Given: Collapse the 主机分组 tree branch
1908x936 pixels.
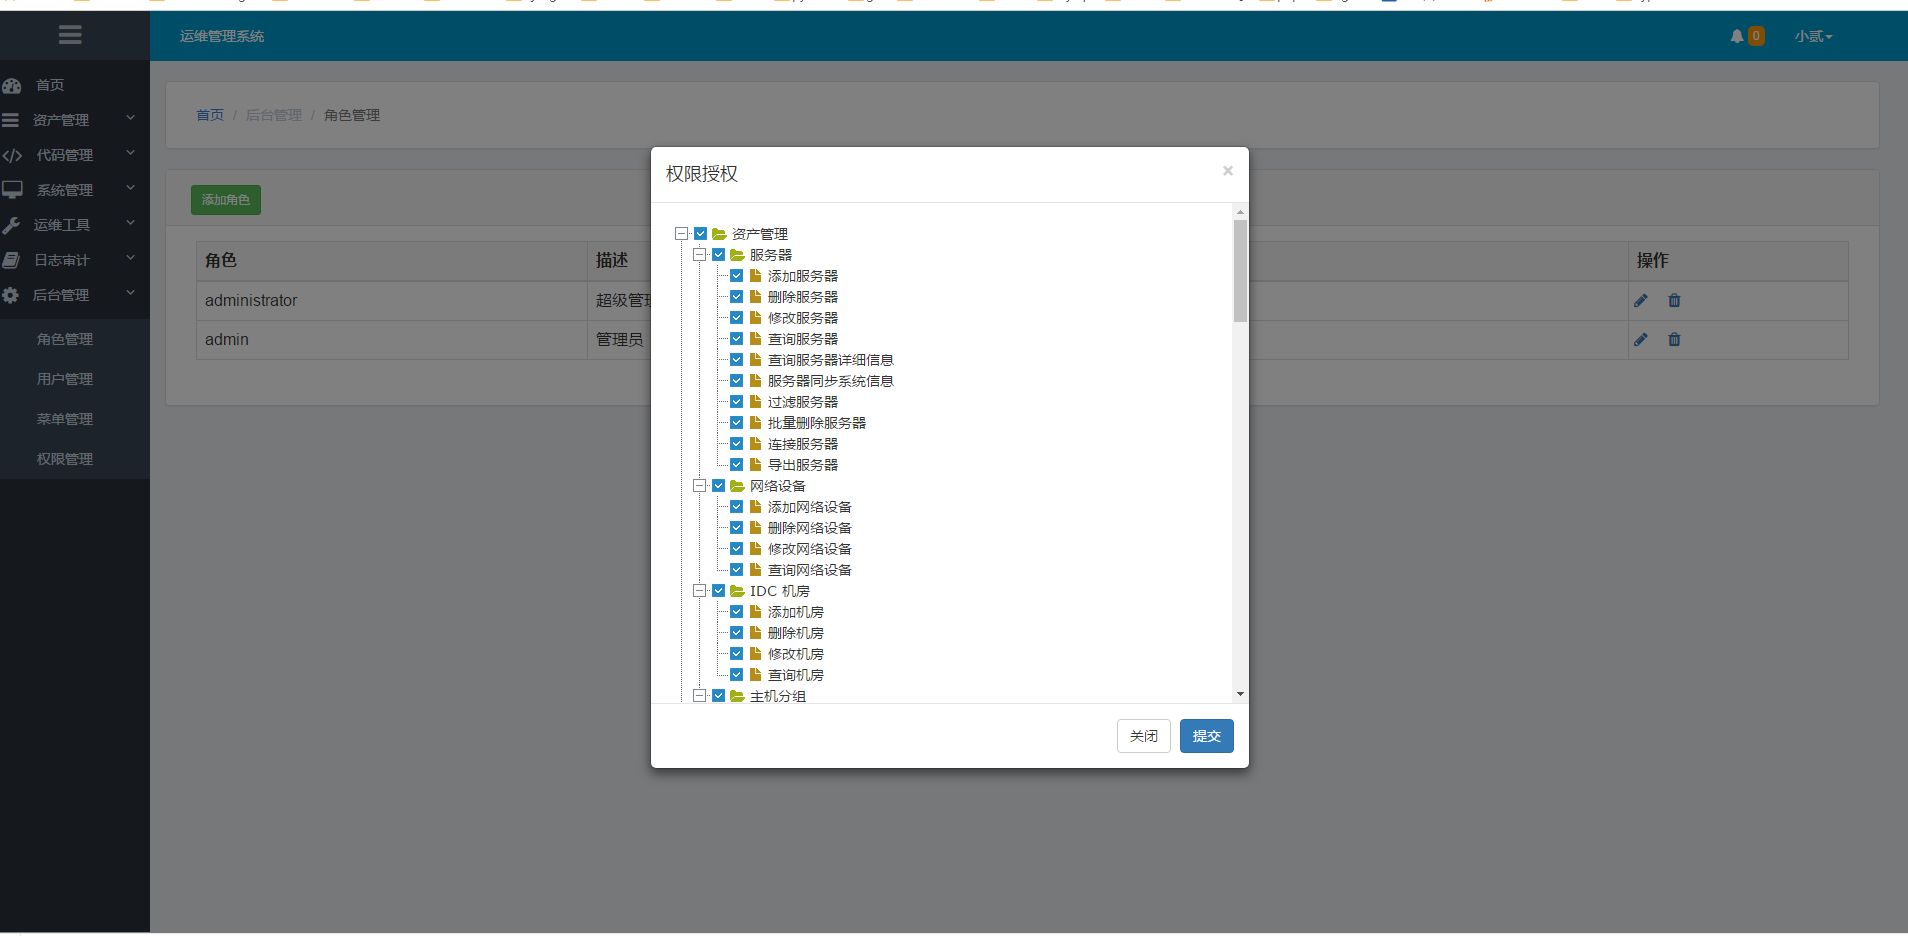Looking at the screenshot, I should click(699, 696).
